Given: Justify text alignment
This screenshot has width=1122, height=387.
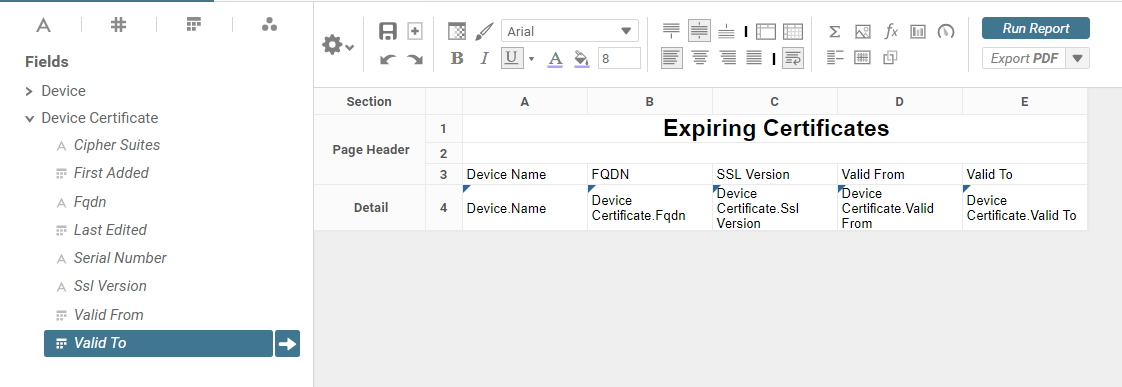Looking at the screenshot, I should [754, 58].
